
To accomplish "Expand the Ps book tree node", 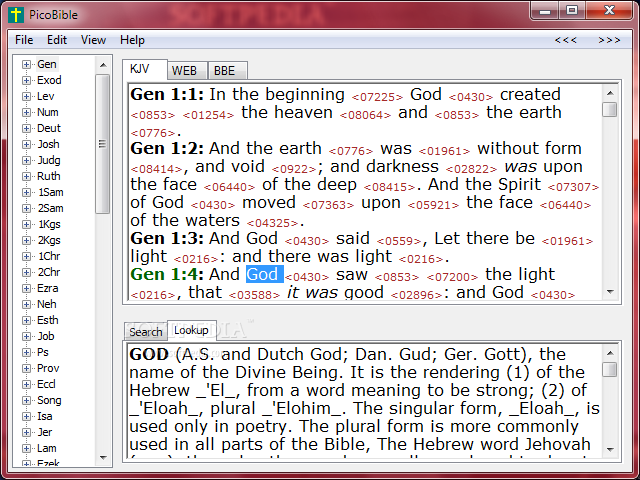I will (26, 352).
